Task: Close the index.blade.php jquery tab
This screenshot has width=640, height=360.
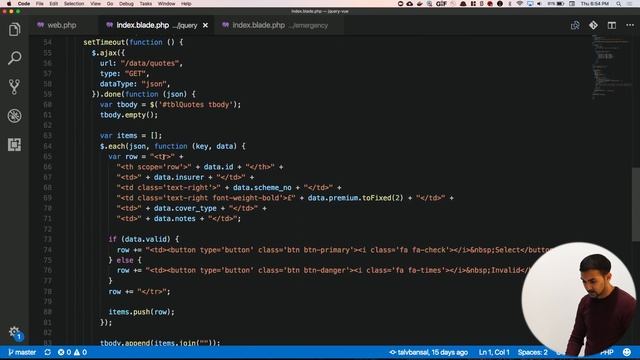Action: click(x=205, y=25)
